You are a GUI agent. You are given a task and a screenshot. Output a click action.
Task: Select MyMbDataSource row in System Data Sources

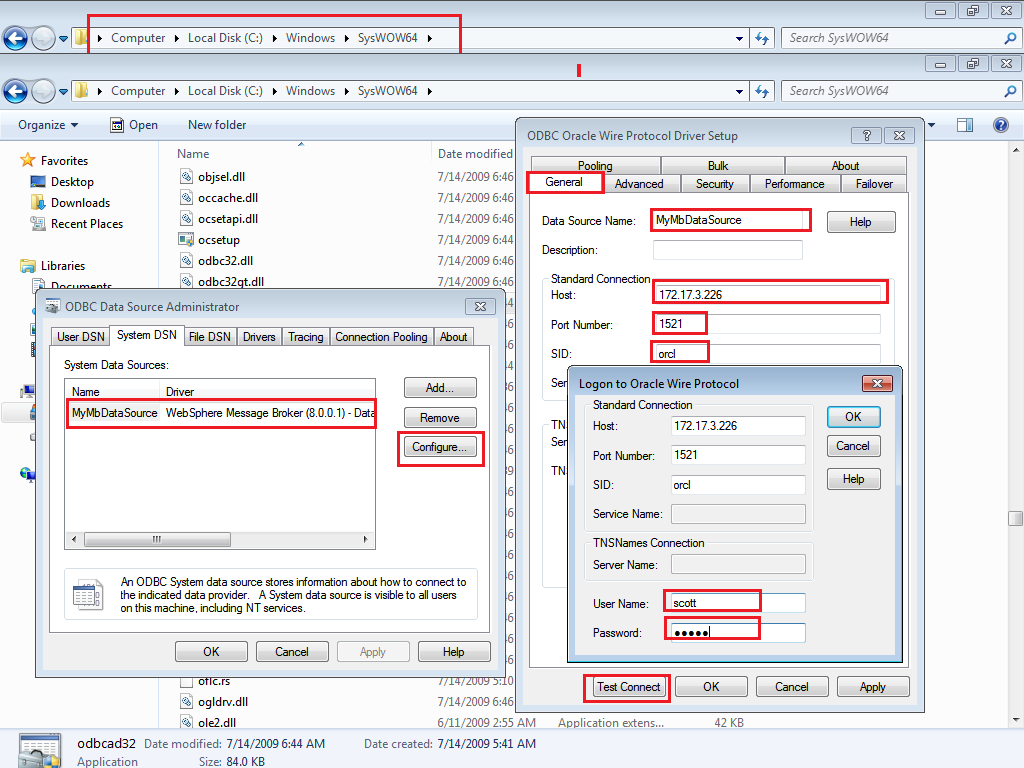click(221, 413)
